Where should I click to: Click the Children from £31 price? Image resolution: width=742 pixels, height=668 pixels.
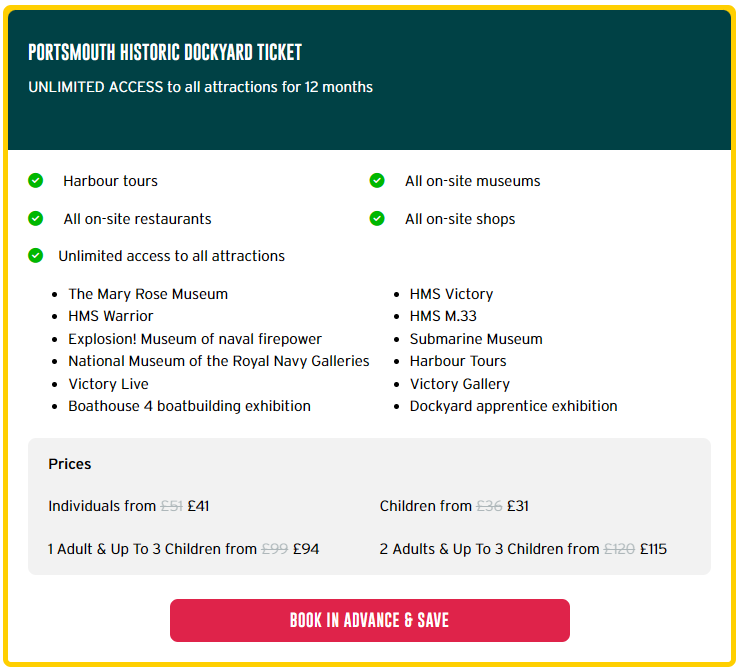coord(454,506)
